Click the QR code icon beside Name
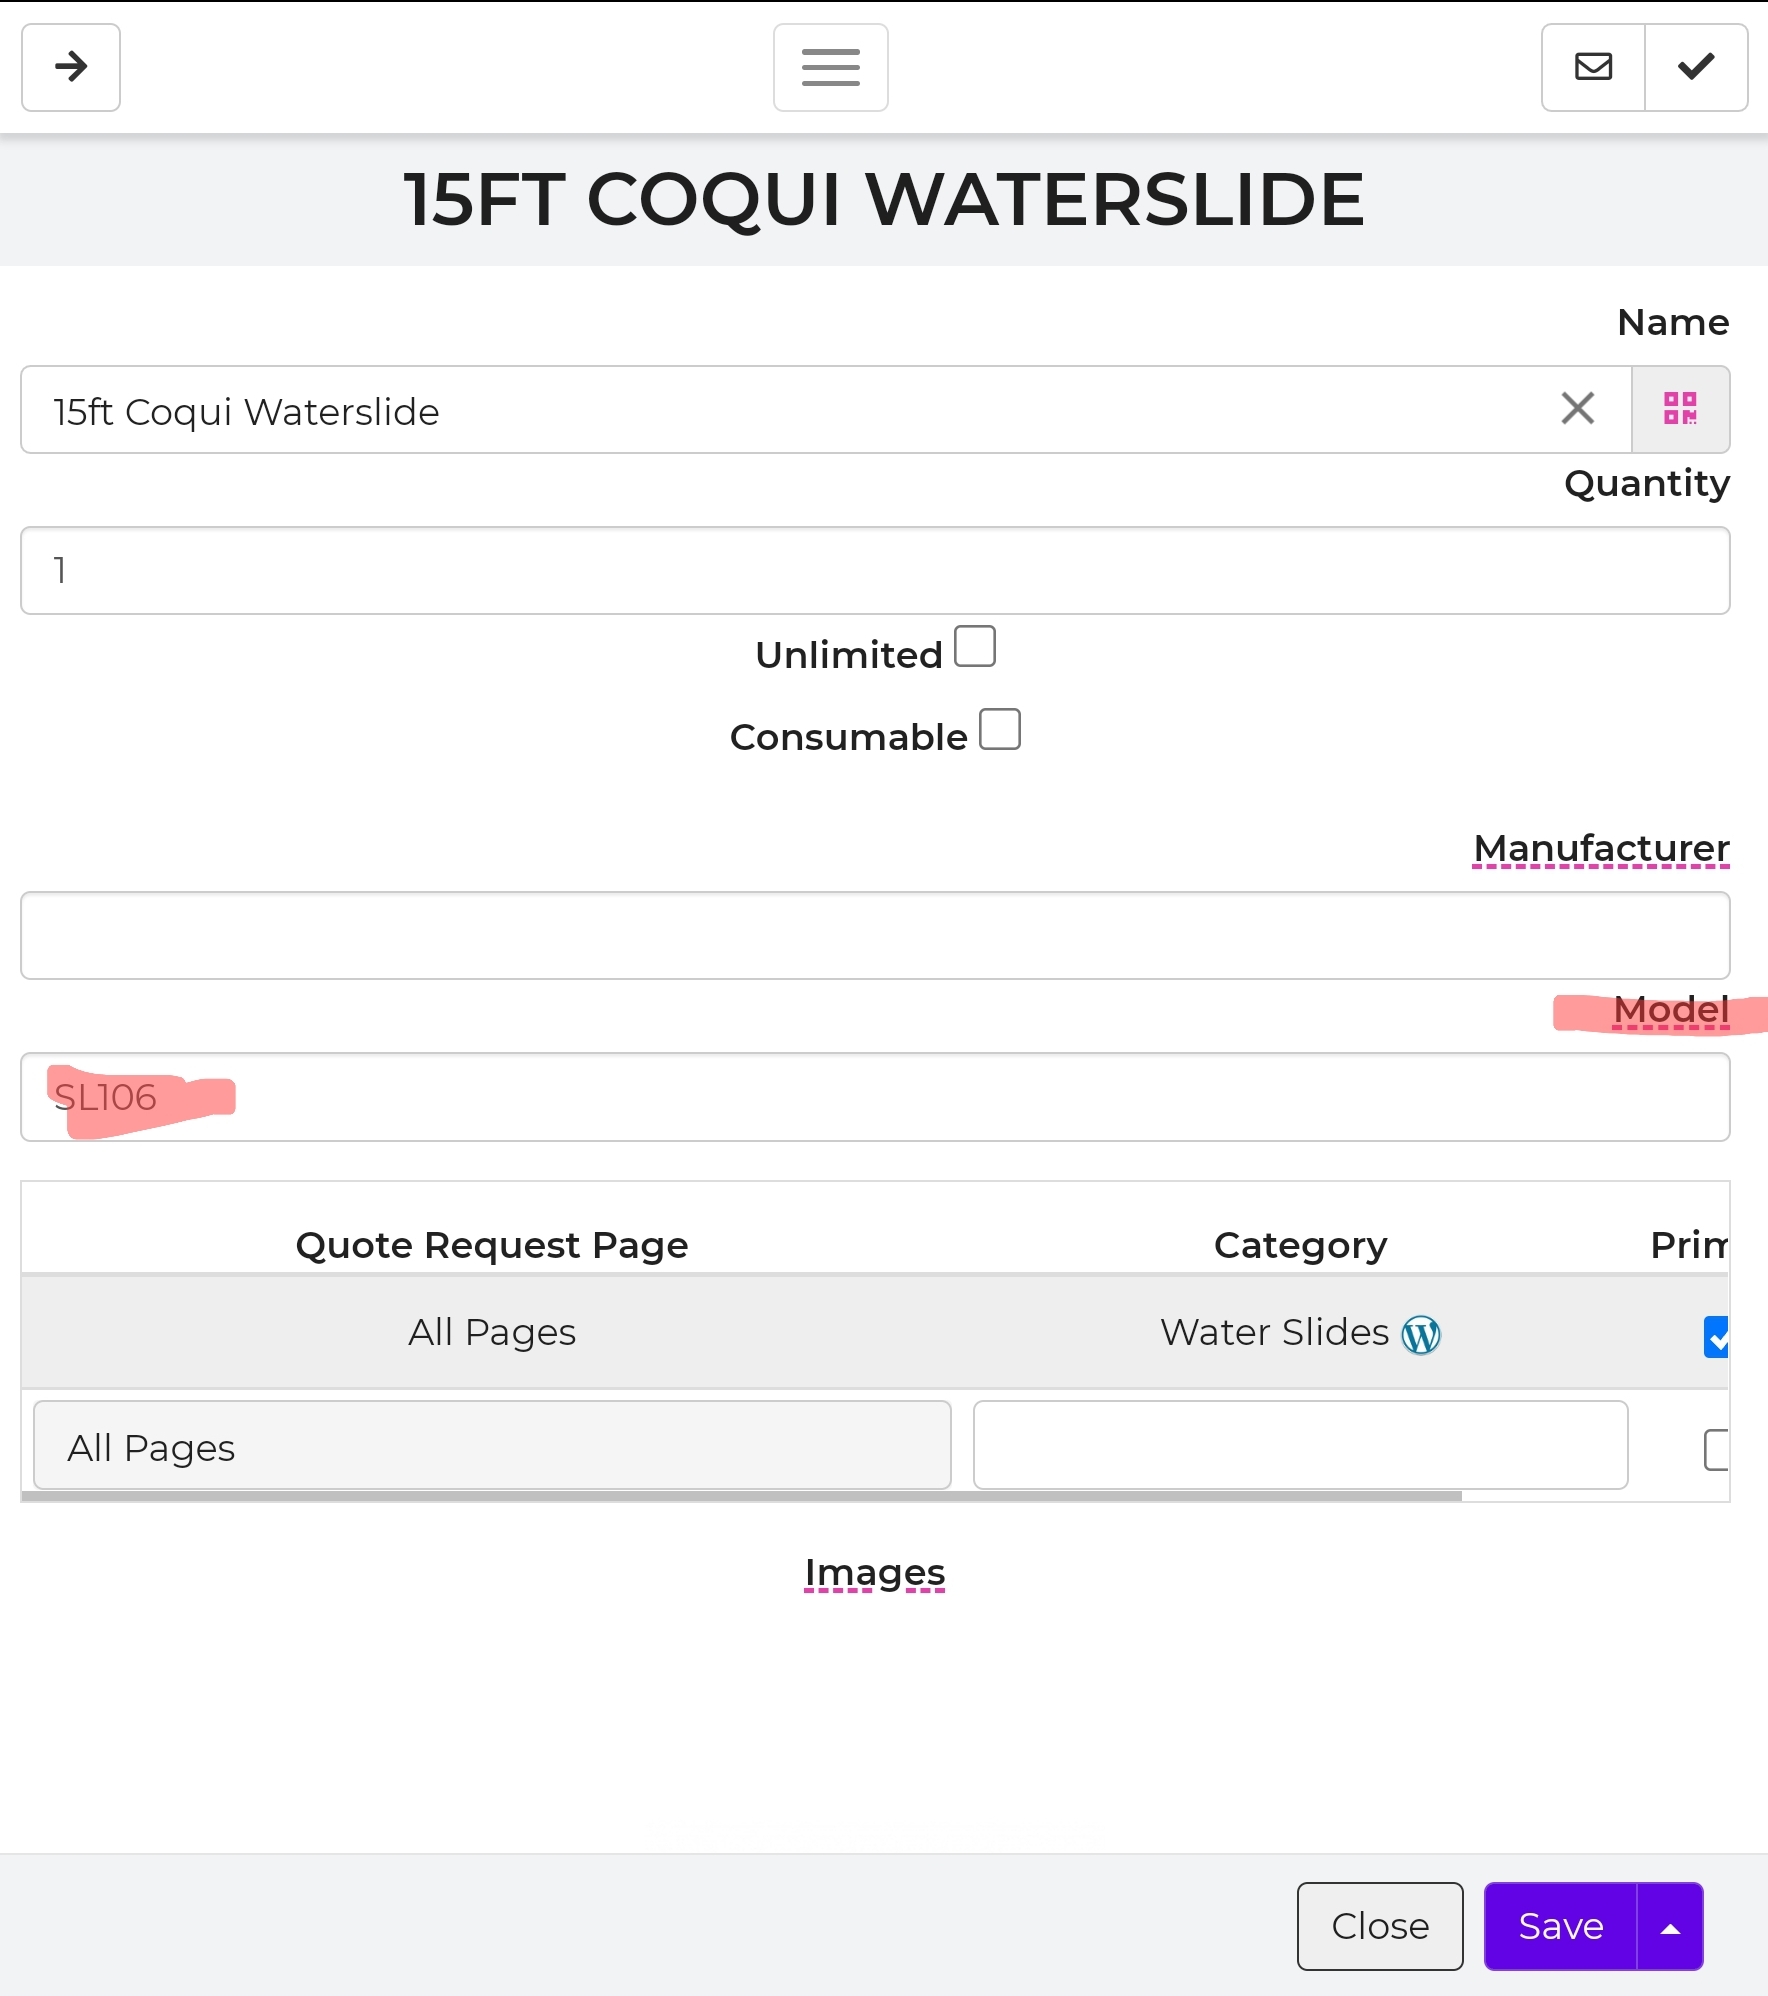Viewport: 1768px width, 1996px height. point(1680,409)
